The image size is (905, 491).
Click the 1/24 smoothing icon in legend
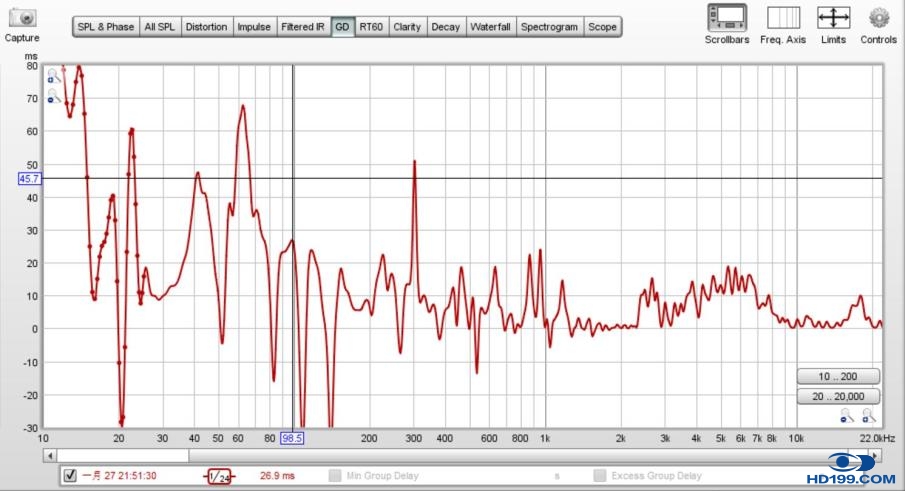click(219, 477)
